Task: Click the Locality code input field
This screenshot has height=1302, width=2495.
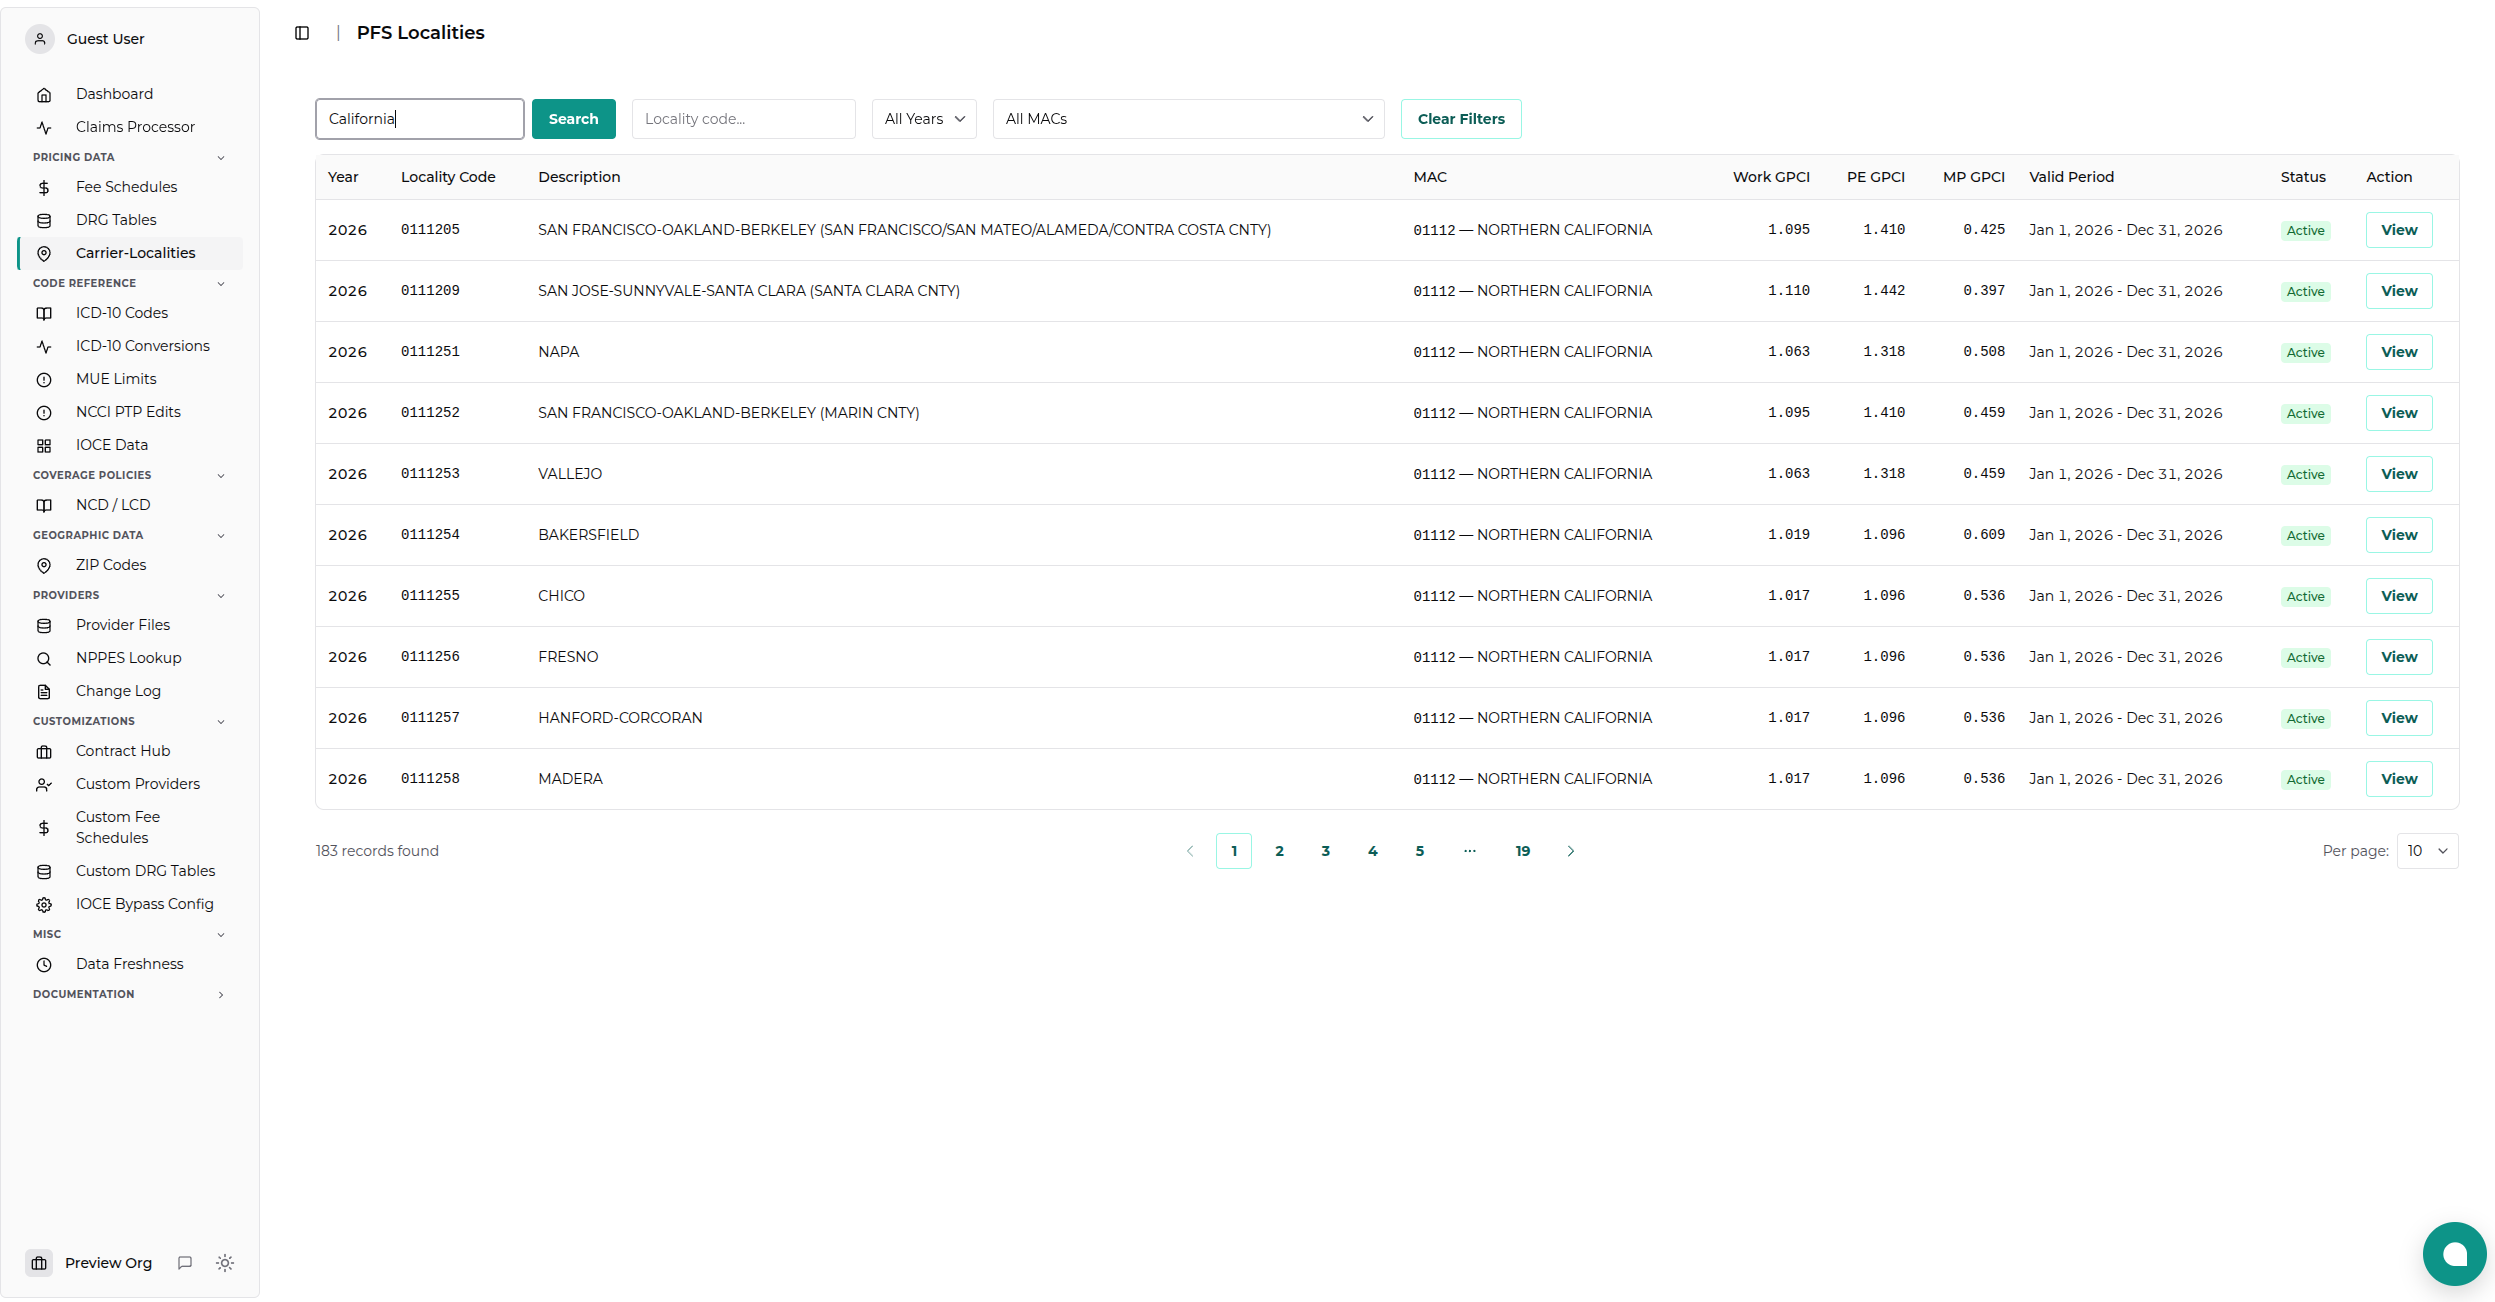Action: tap(744, 119)
